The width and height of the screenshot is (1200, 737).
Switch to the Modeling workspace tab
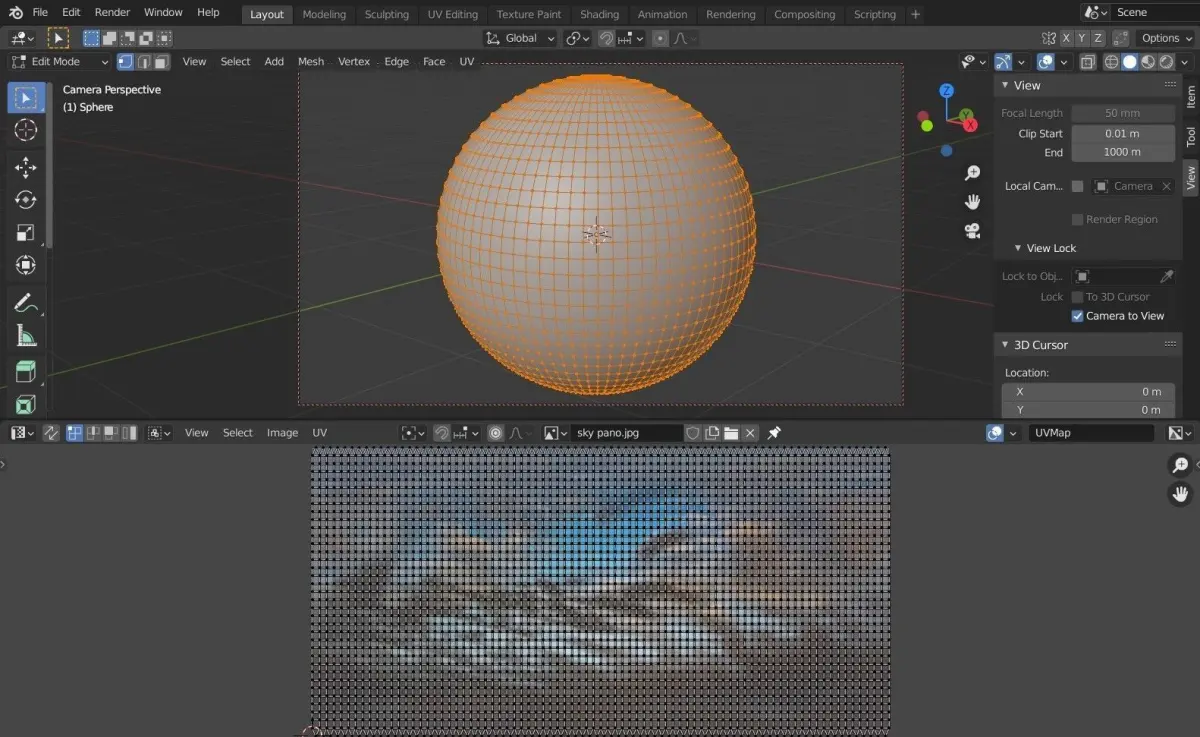324,14
